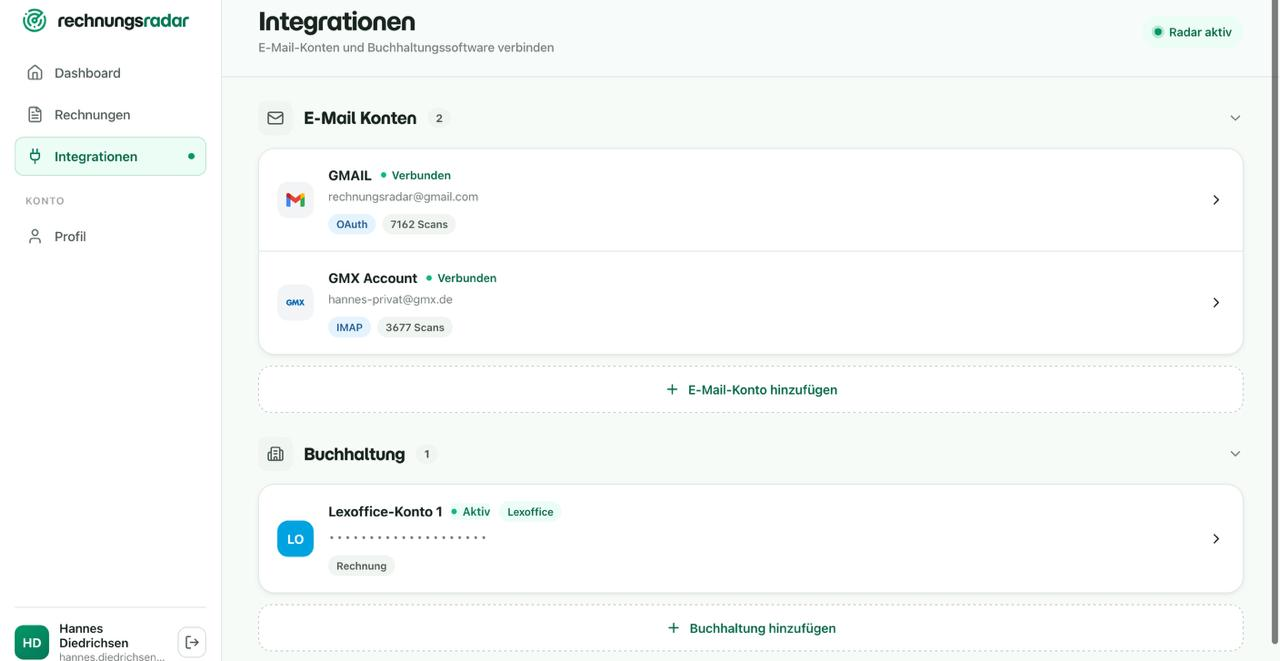Click E-Mail-Konto hinzufügen button

751,390
